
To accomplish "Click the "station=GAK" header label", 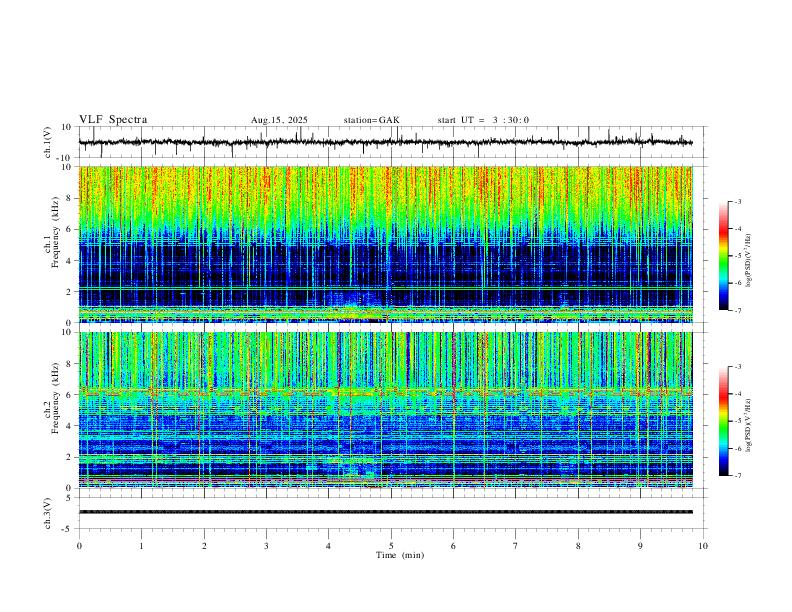I will (372, 120).
